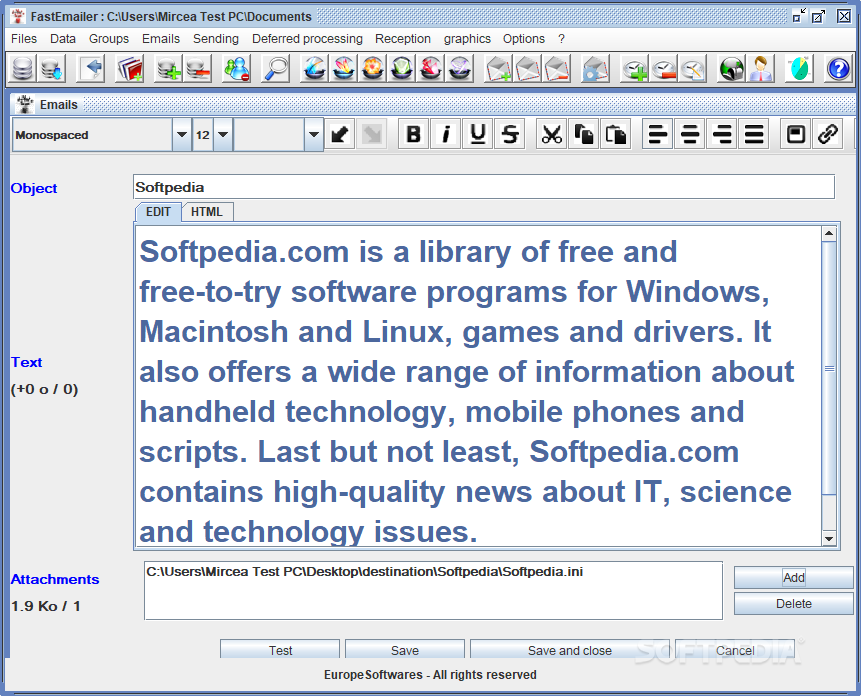The image size is (861, 696).
Task: Switch to the EDIT tab
Action: (x=158, y=212)
